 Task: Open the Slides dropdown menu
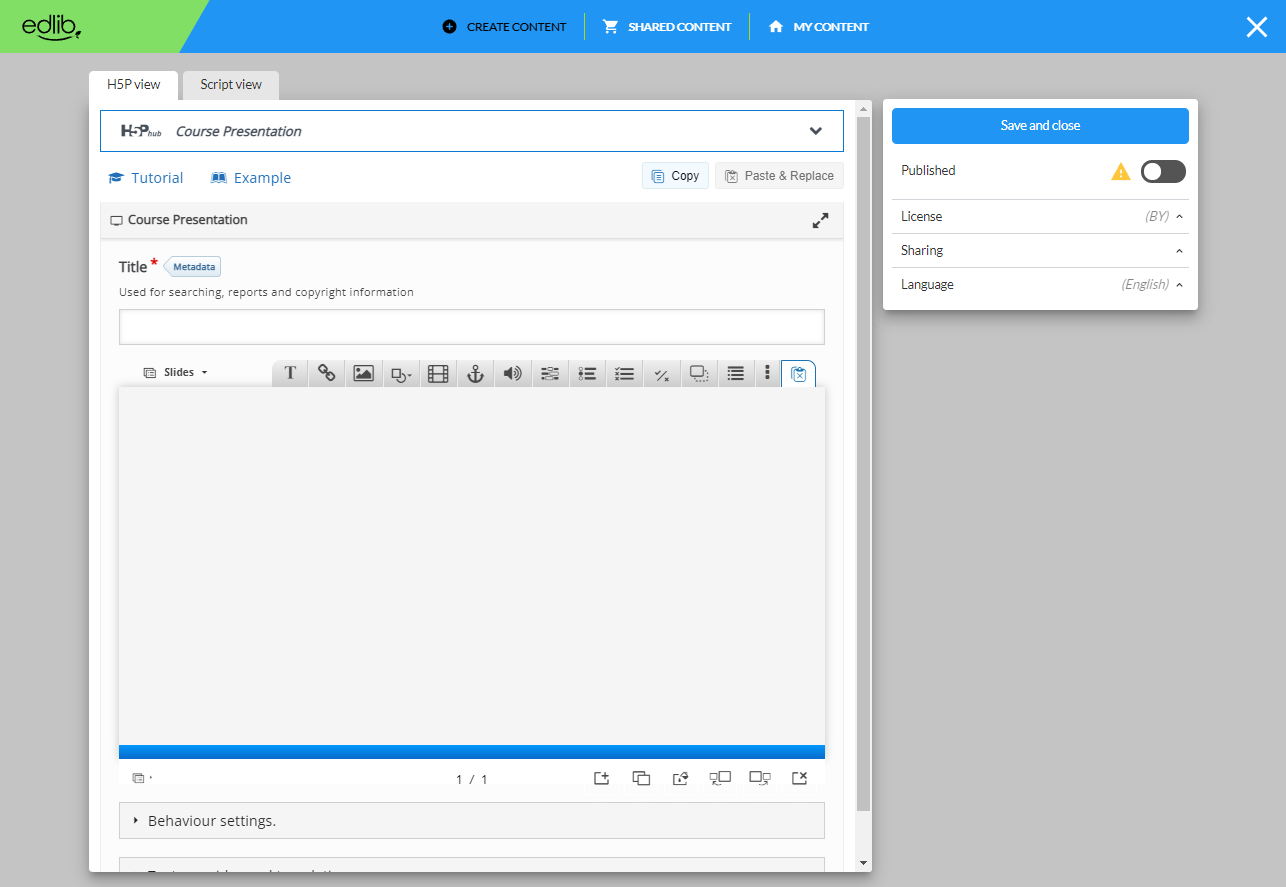point(176,372)
